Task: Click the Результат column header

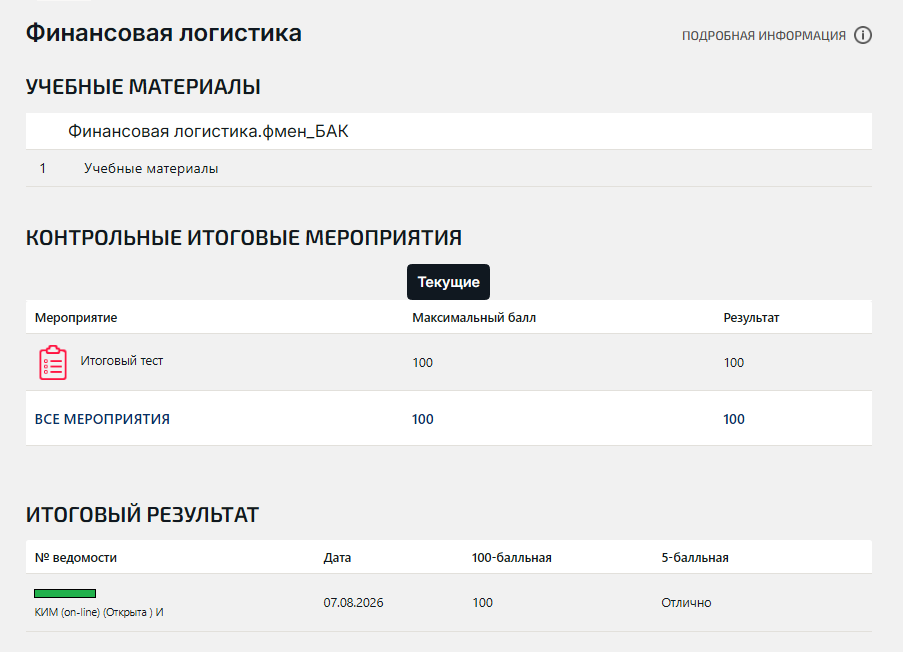Action: pyautogui.click(x=751, y=317)
